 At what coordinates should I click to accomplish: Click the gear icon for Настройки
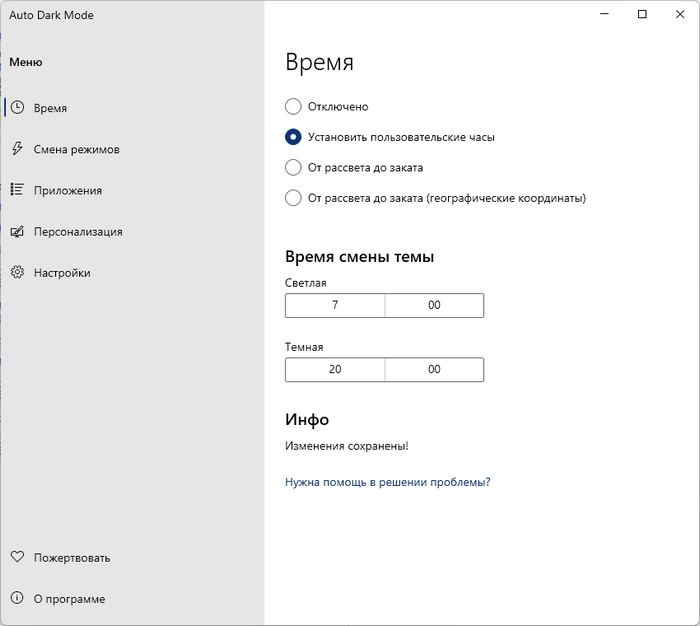click(17, 272)
